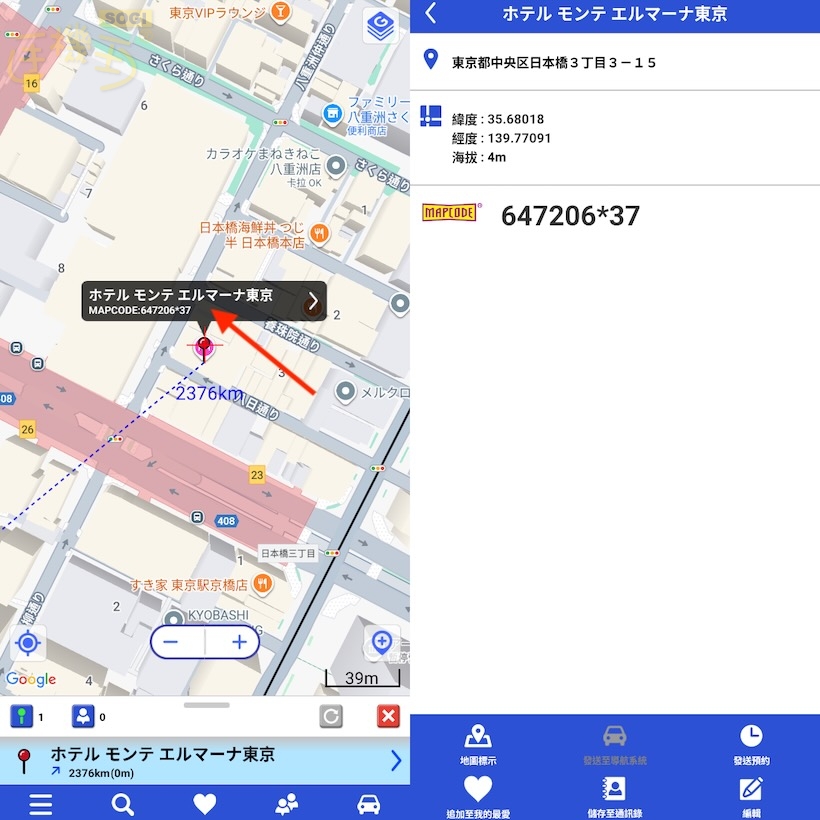The image size is (820, 820).
Task: Expand hotel callout chevron on map
Action: (x=313, y=301)
